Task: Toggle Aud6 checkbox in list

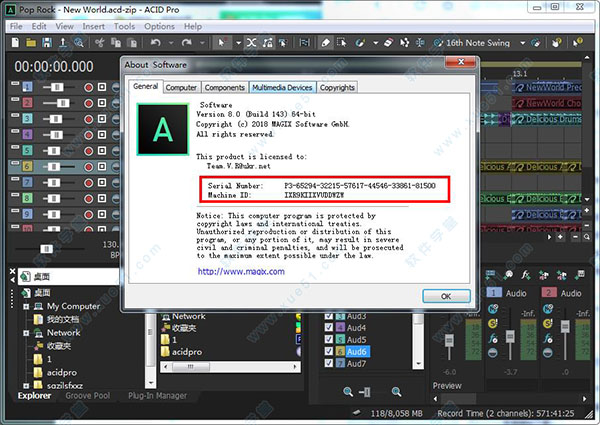Action: [x=329, y=351]
